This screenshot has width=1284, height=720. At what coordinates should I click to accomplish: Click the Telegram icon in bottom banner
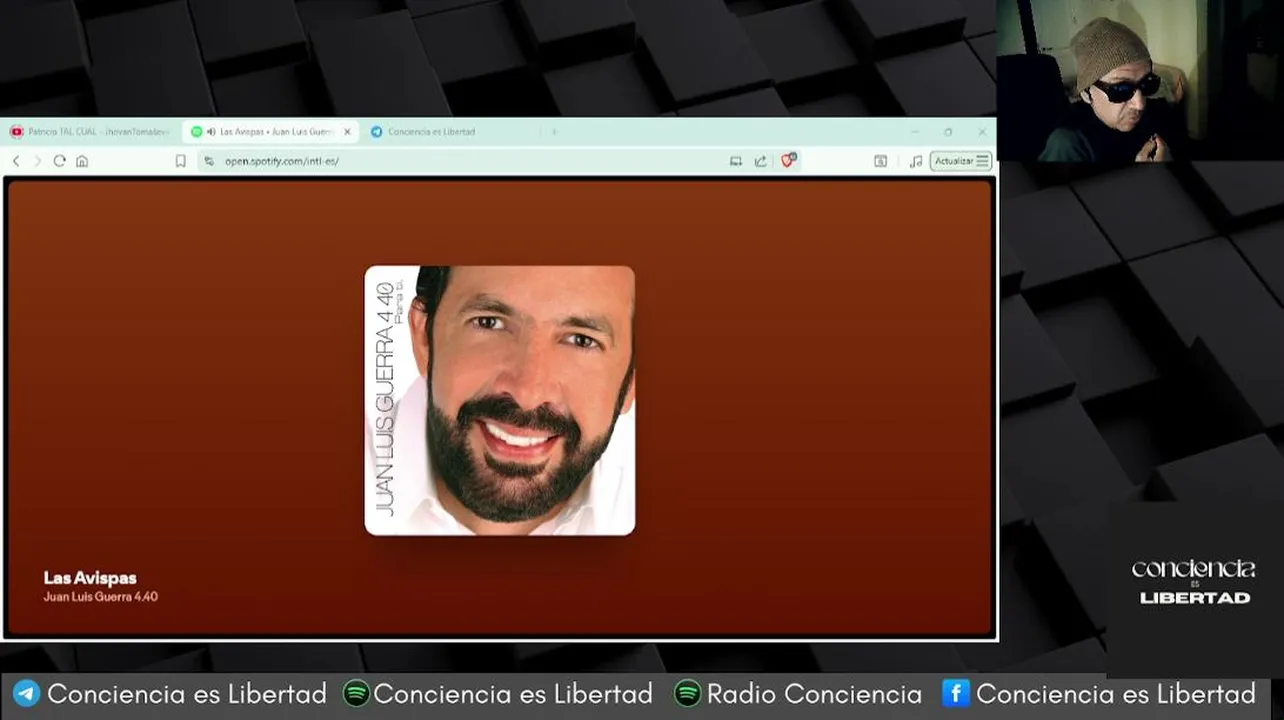(26, 694)
